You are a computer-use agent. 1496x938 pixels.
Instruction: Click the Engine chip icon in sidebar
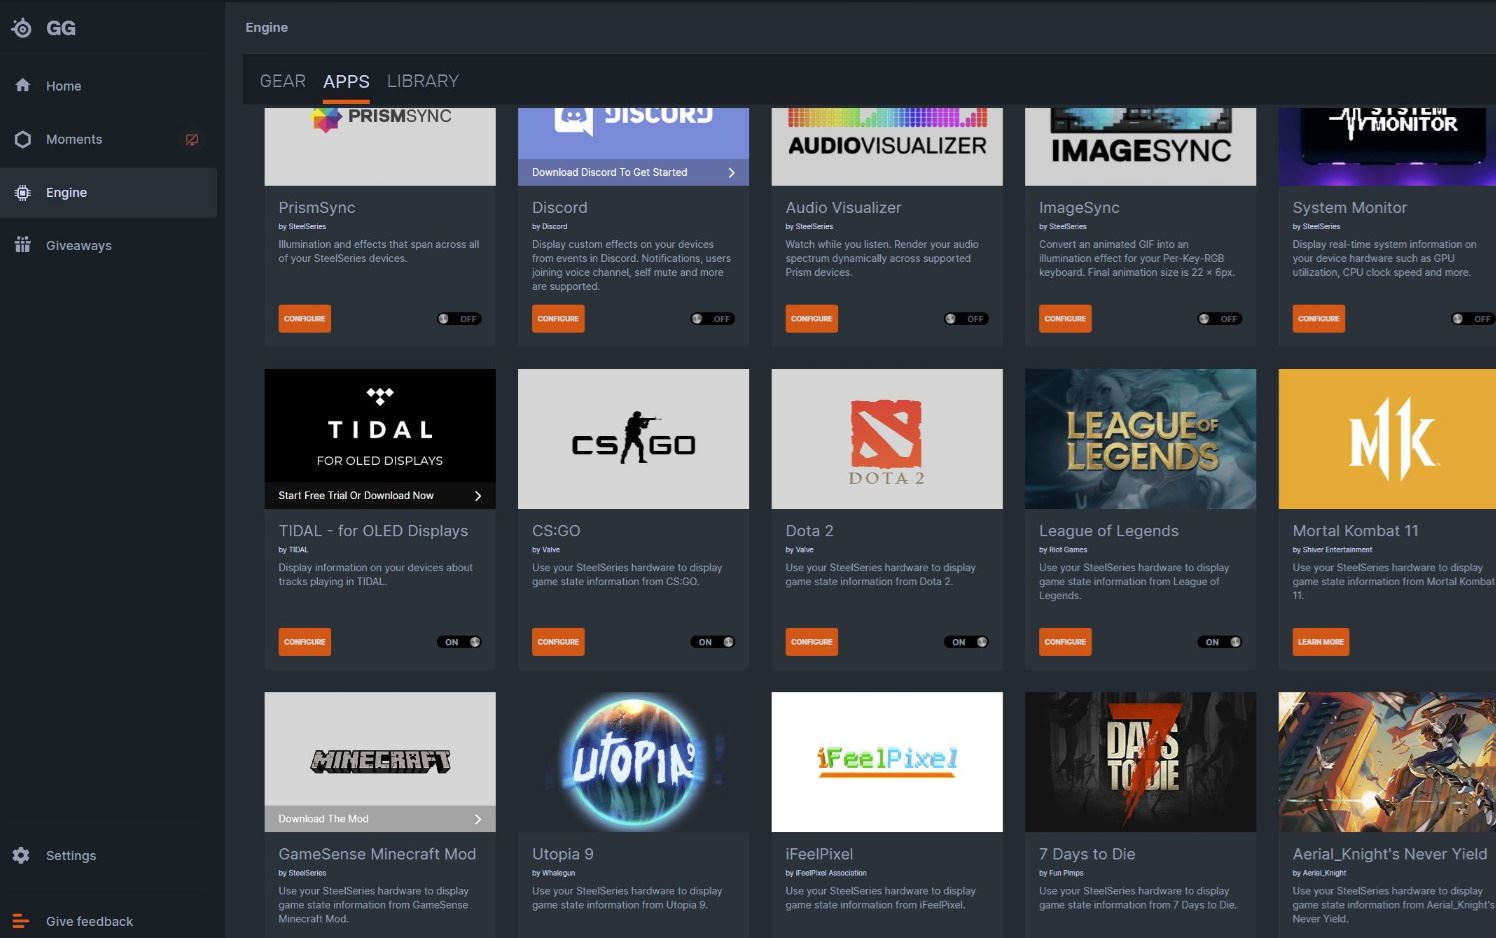point(23,192)
